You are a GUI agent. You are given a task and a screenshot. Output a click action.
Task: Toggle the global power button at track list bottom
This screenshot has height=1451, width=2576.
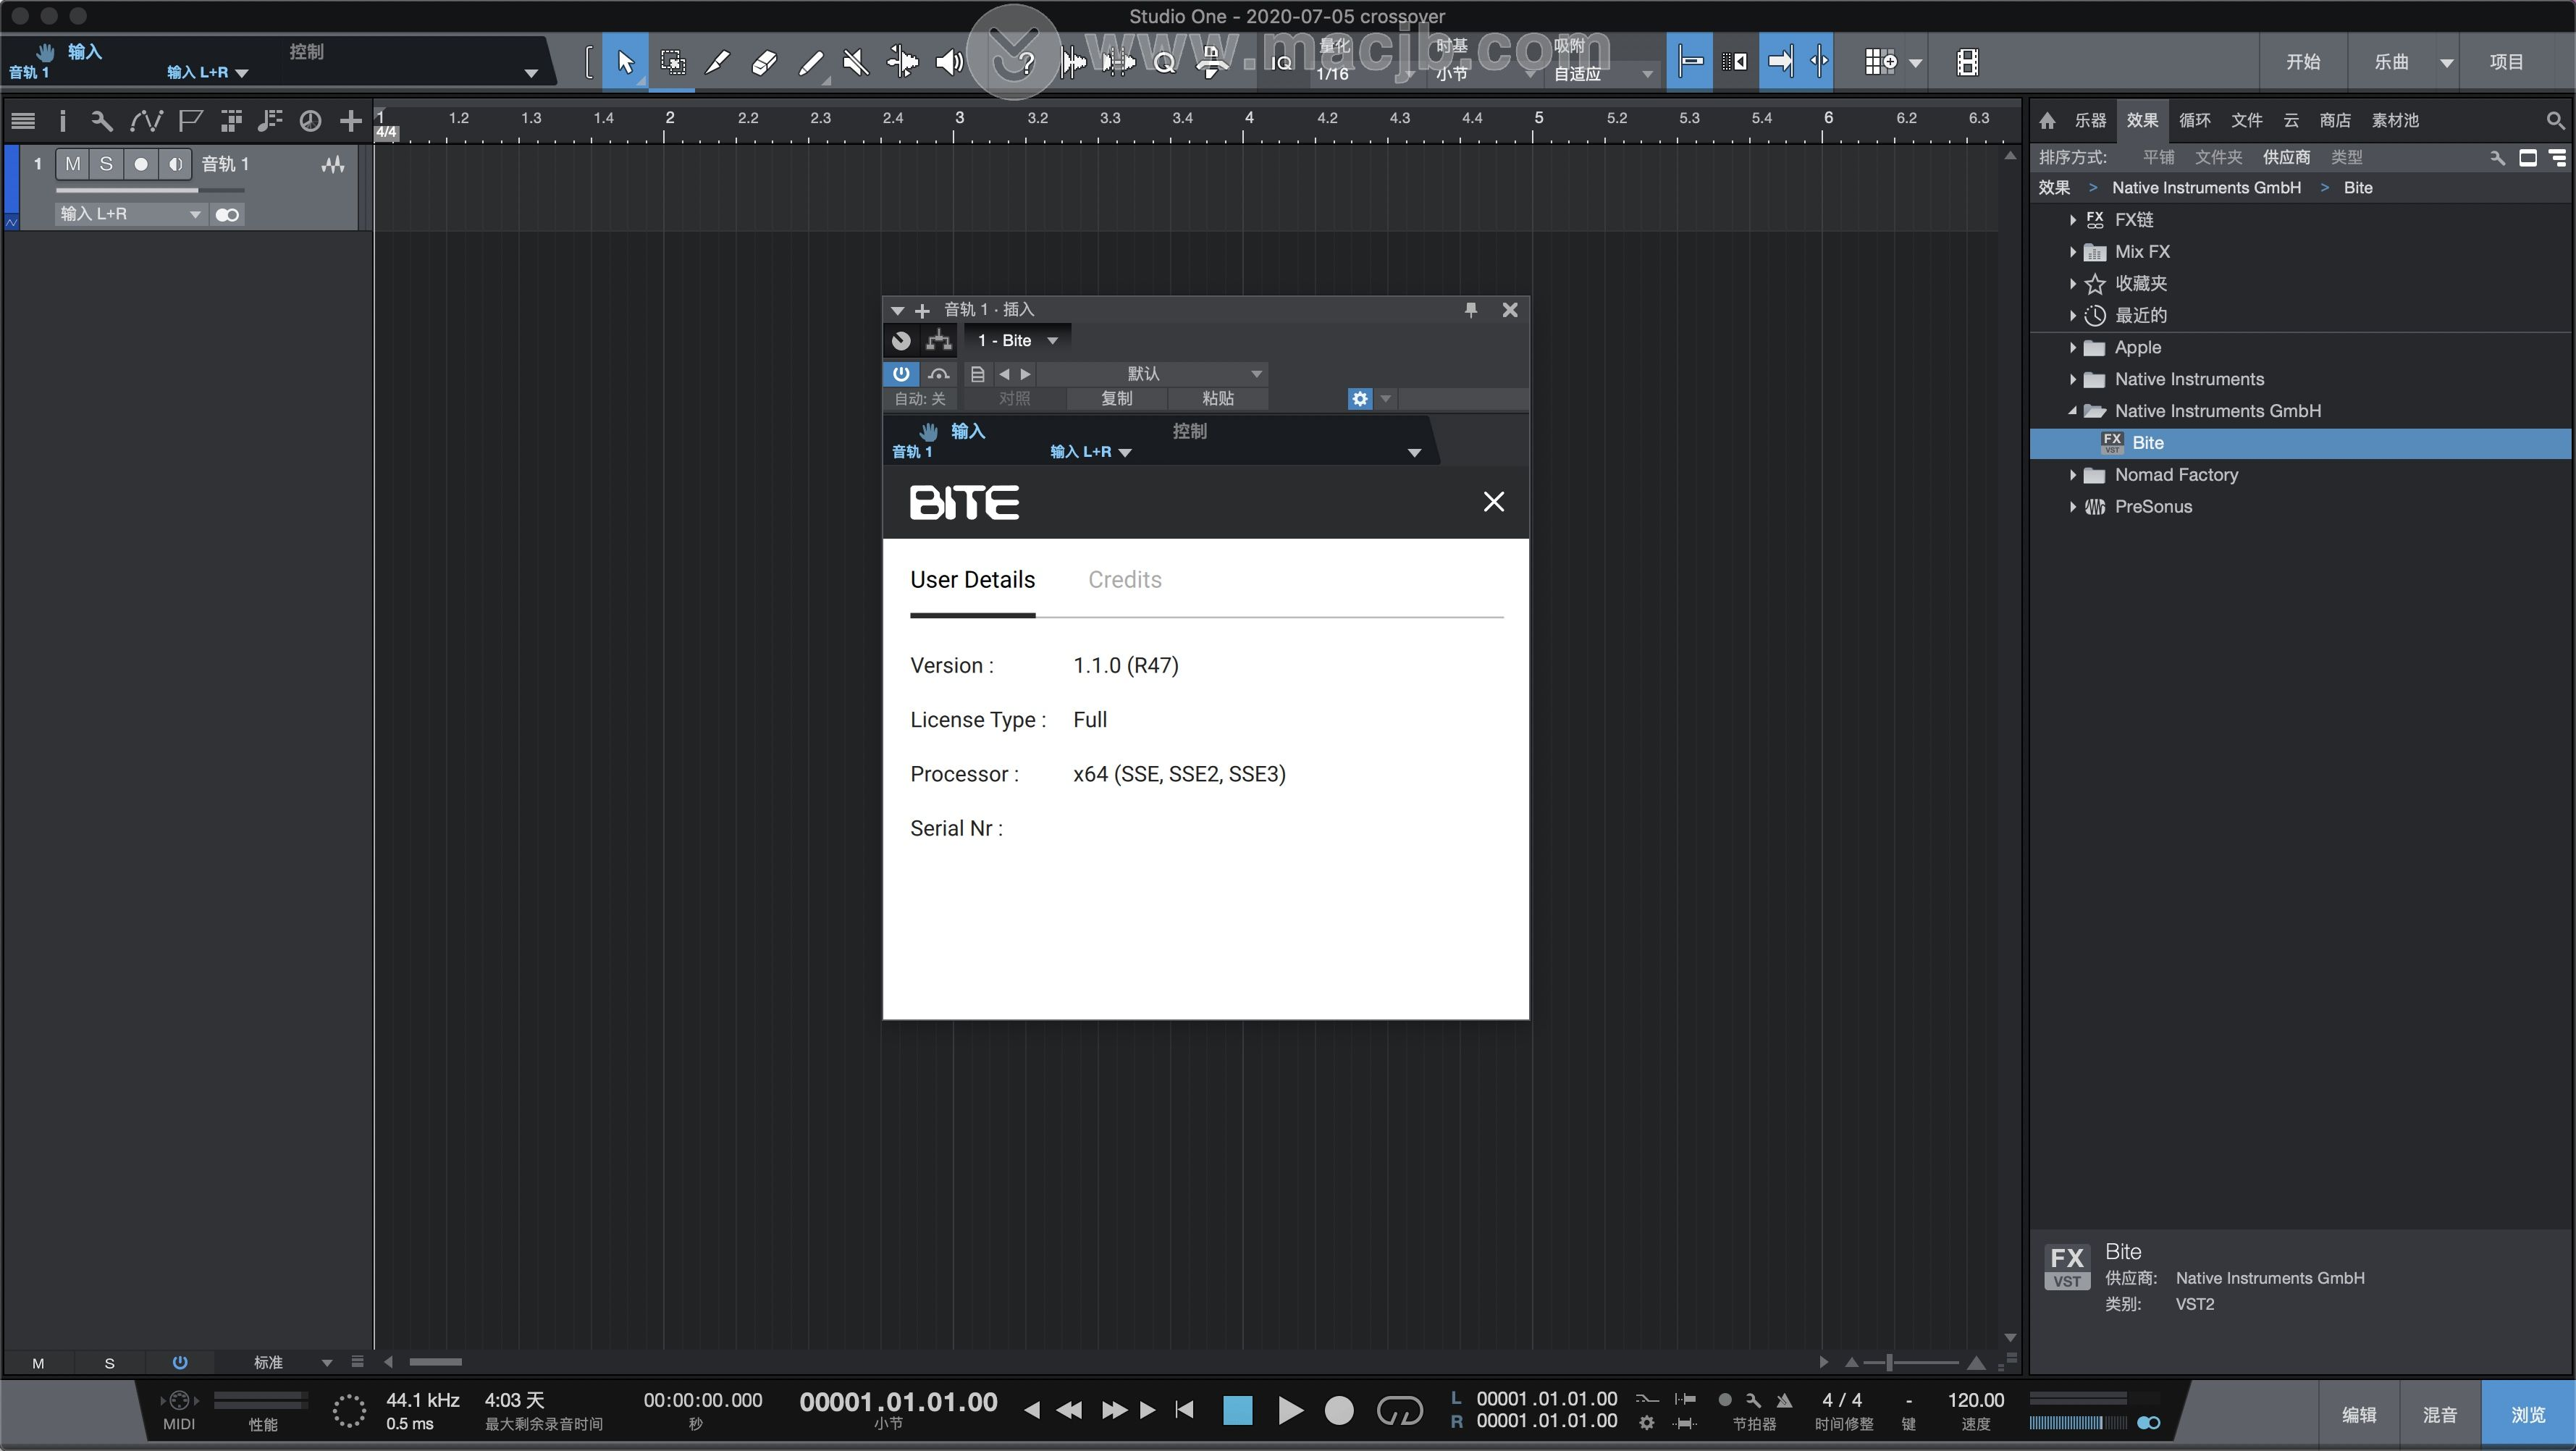click(x=180, y=1362)
